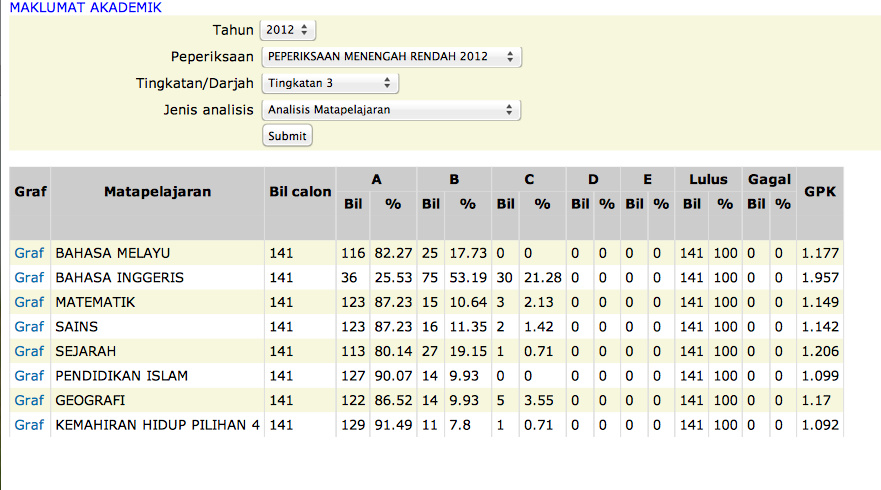Click the Matapelajaran column header
Screen dimensions: 881x490
coord(157,191)
